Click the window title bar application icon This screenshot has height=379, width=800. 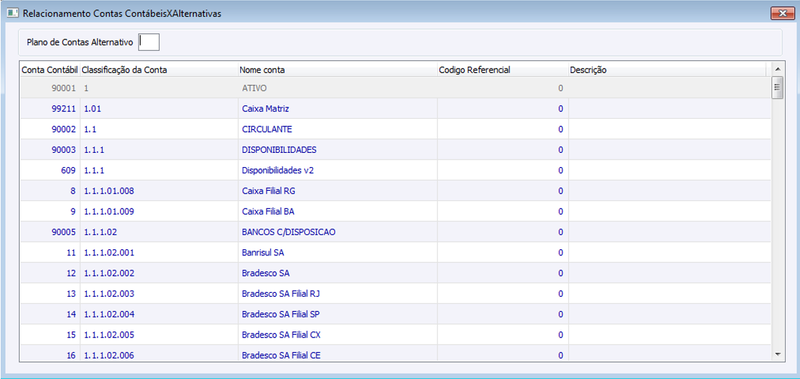pyautogui.click(x=12, y=14)
